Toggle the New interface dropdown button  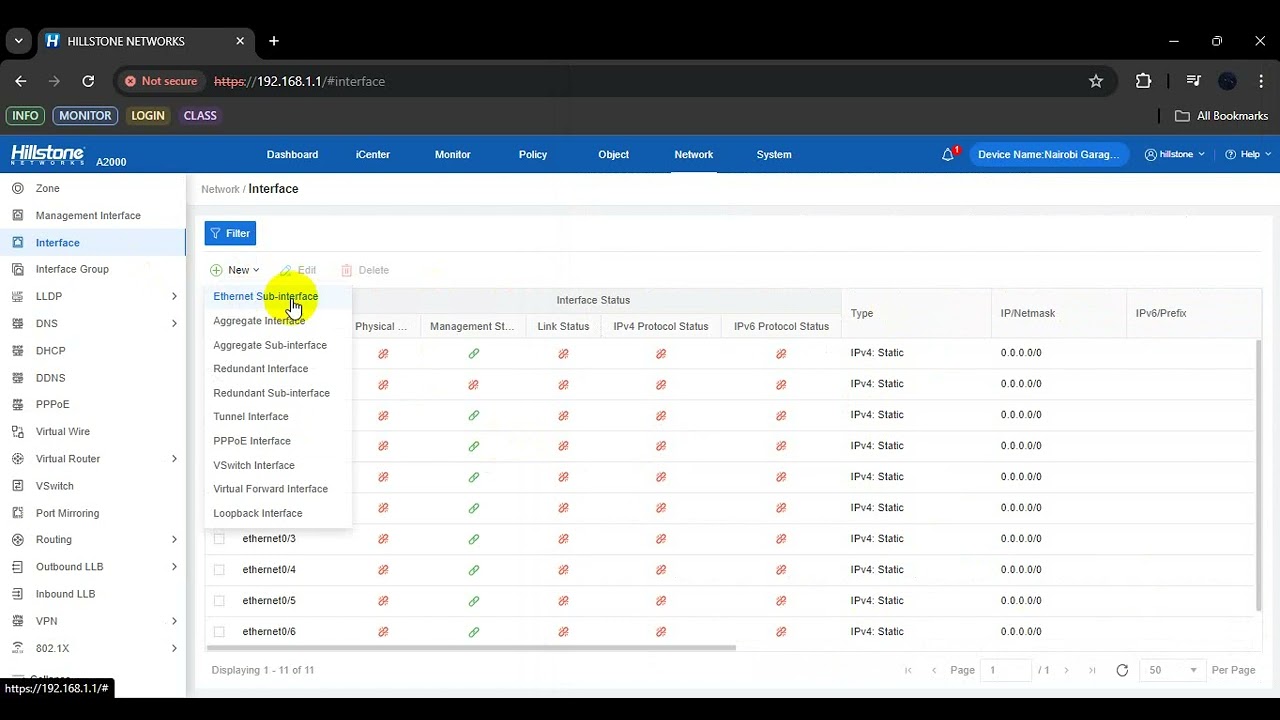[x=235, y=270]
